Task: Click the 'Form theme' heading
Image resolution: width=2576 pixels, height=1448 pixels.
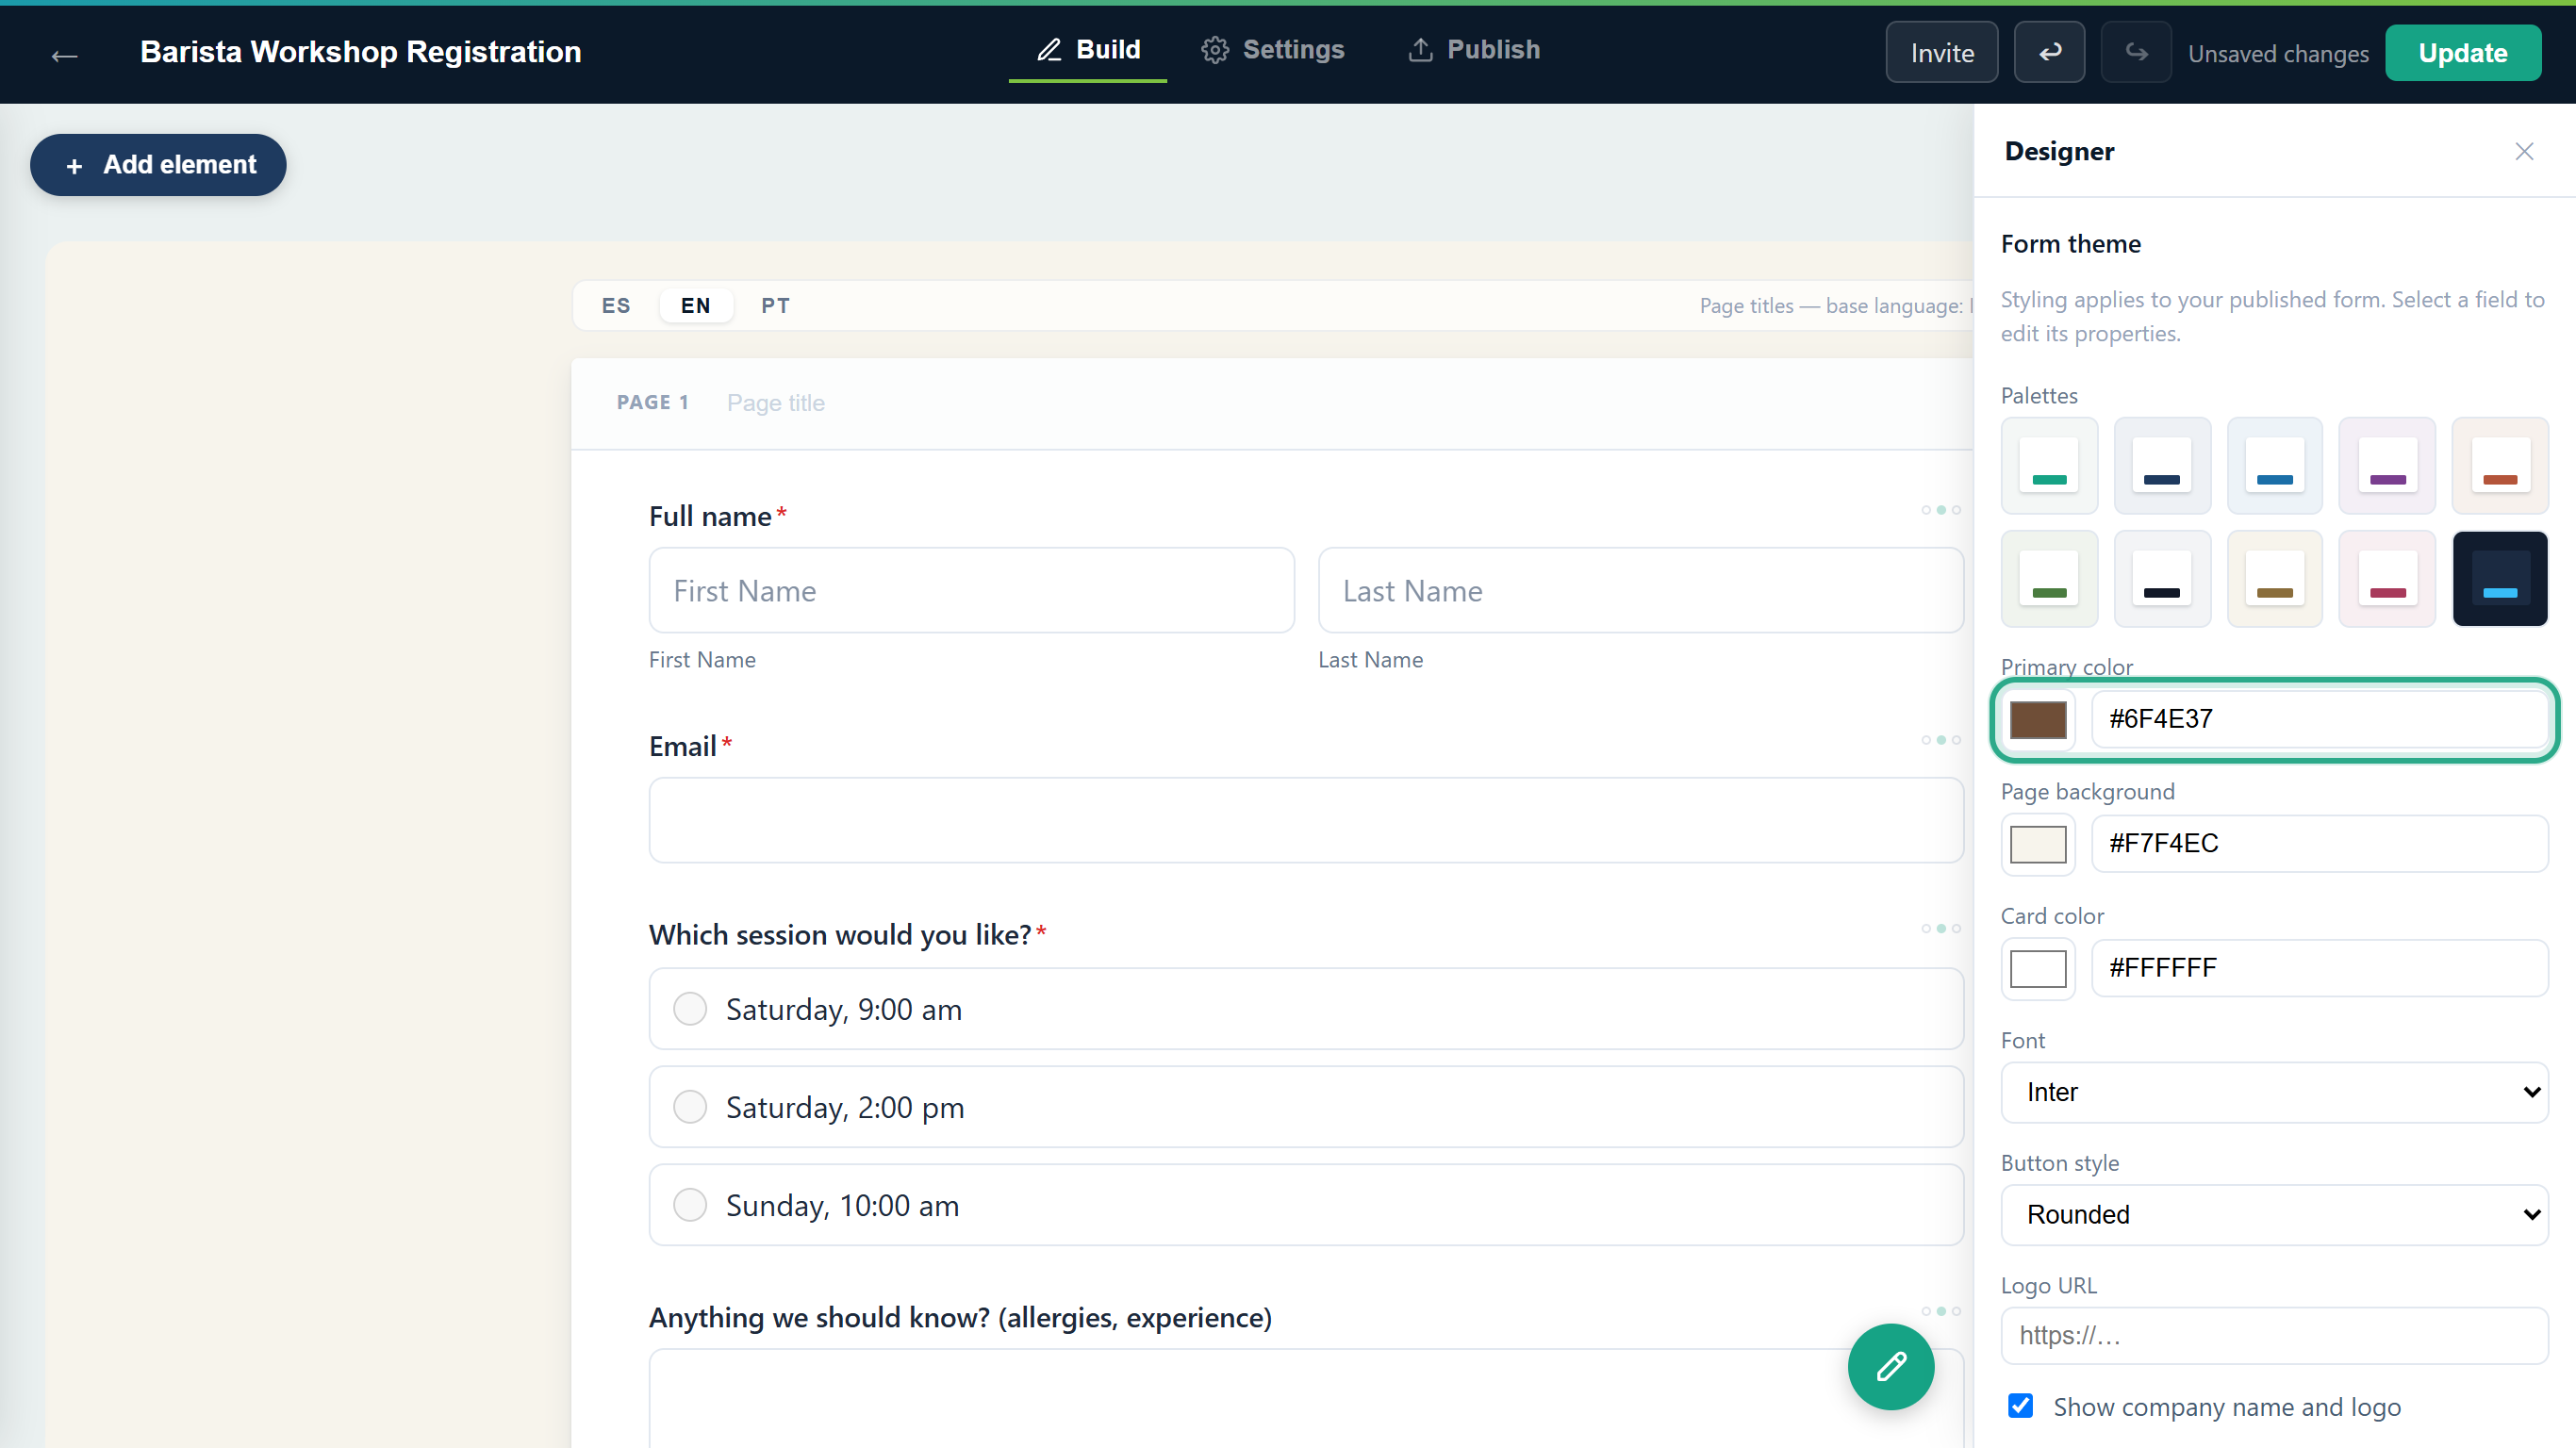Action: [x=2070, y=244]
